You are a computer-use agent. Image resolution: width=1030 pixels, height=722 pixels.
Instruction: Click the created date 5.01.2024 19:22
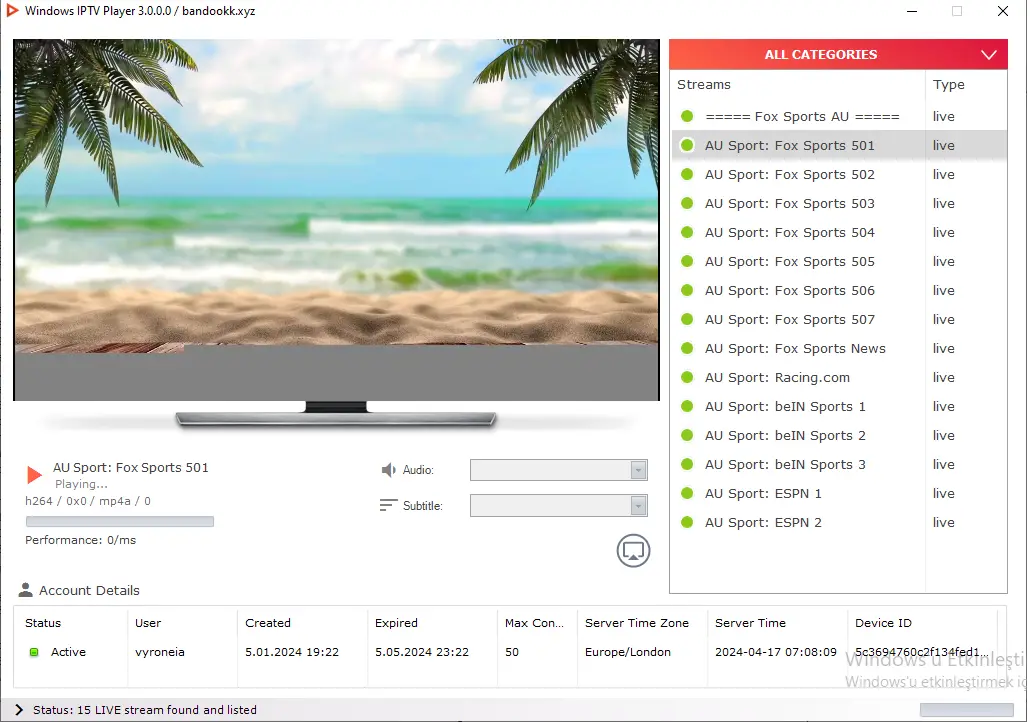(292, 652)
